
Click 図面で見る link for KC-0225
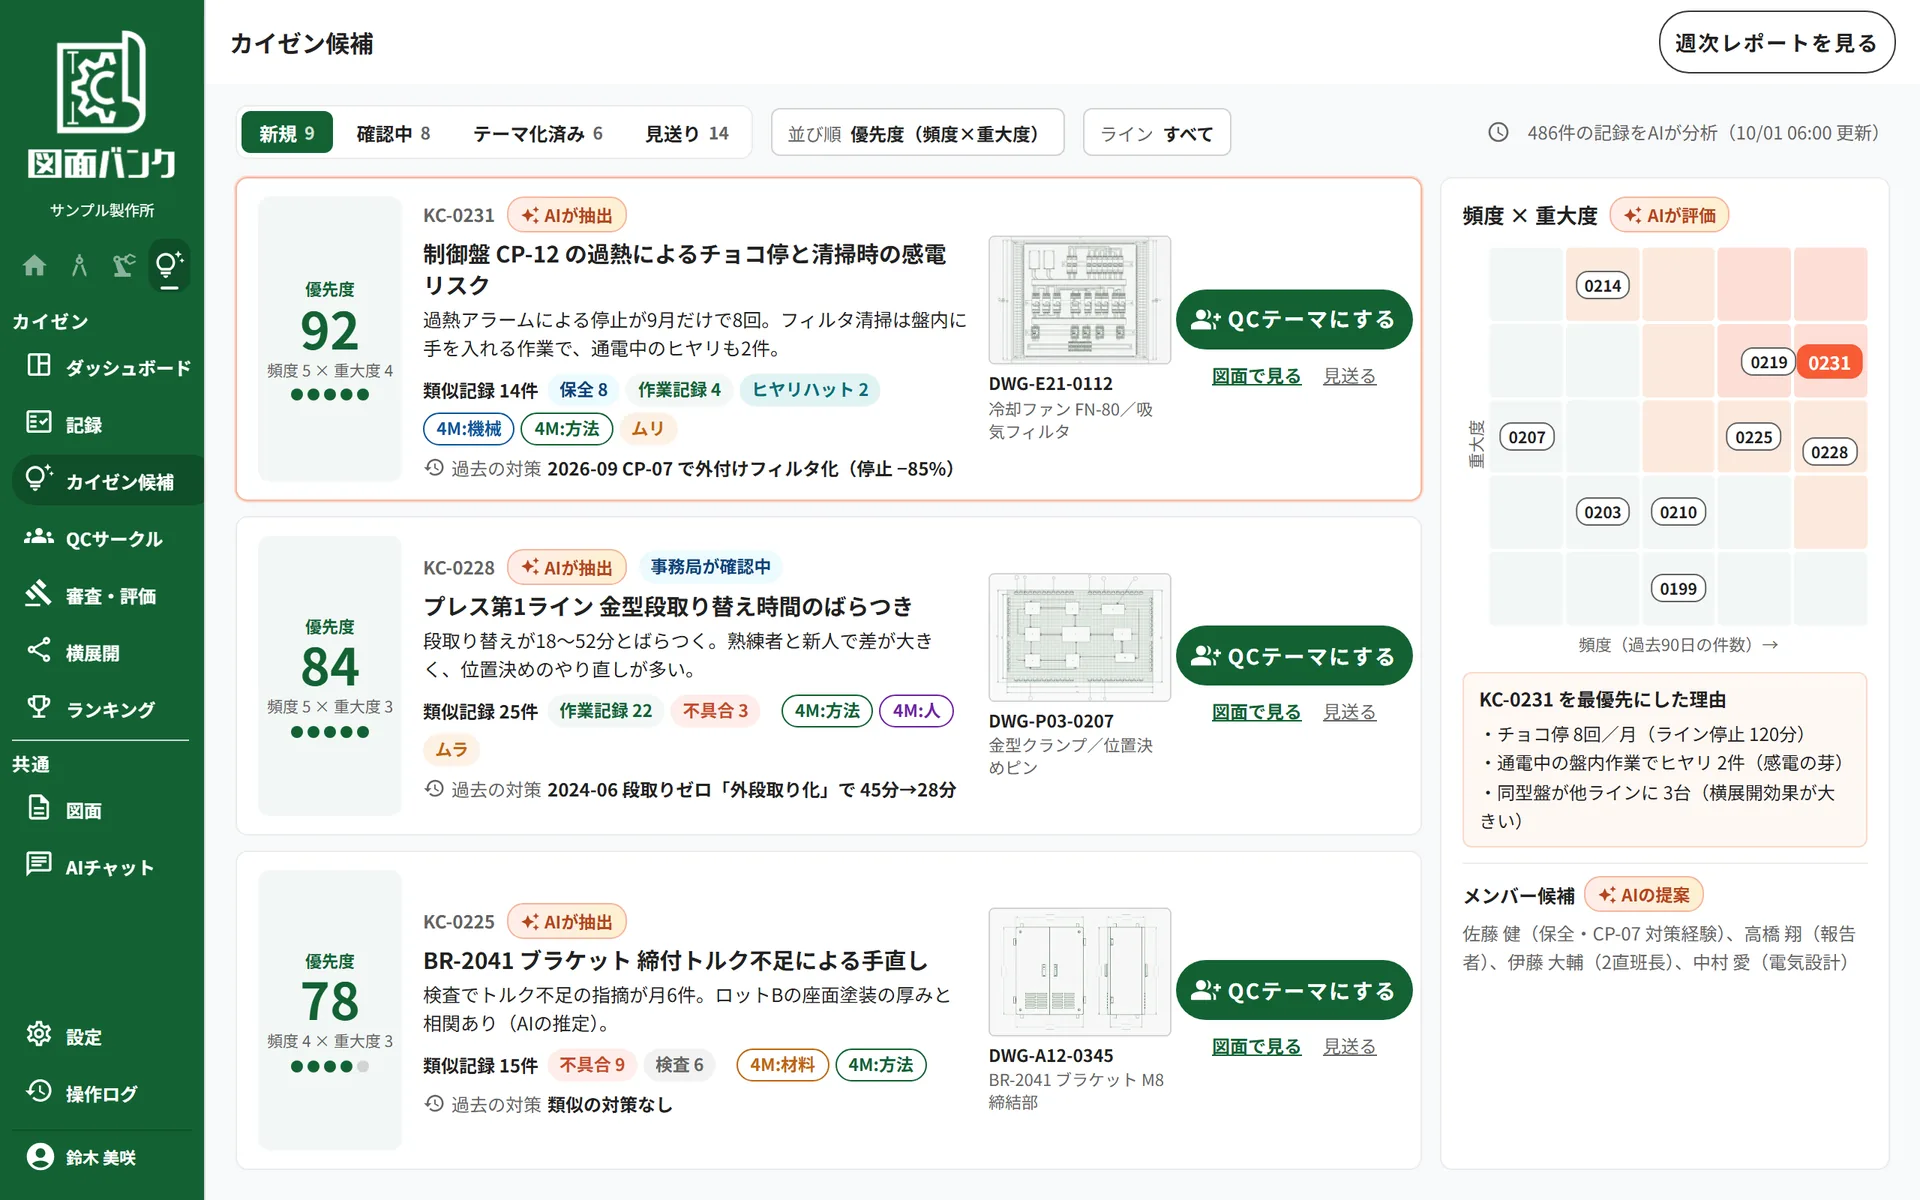coord(1256,1046)
